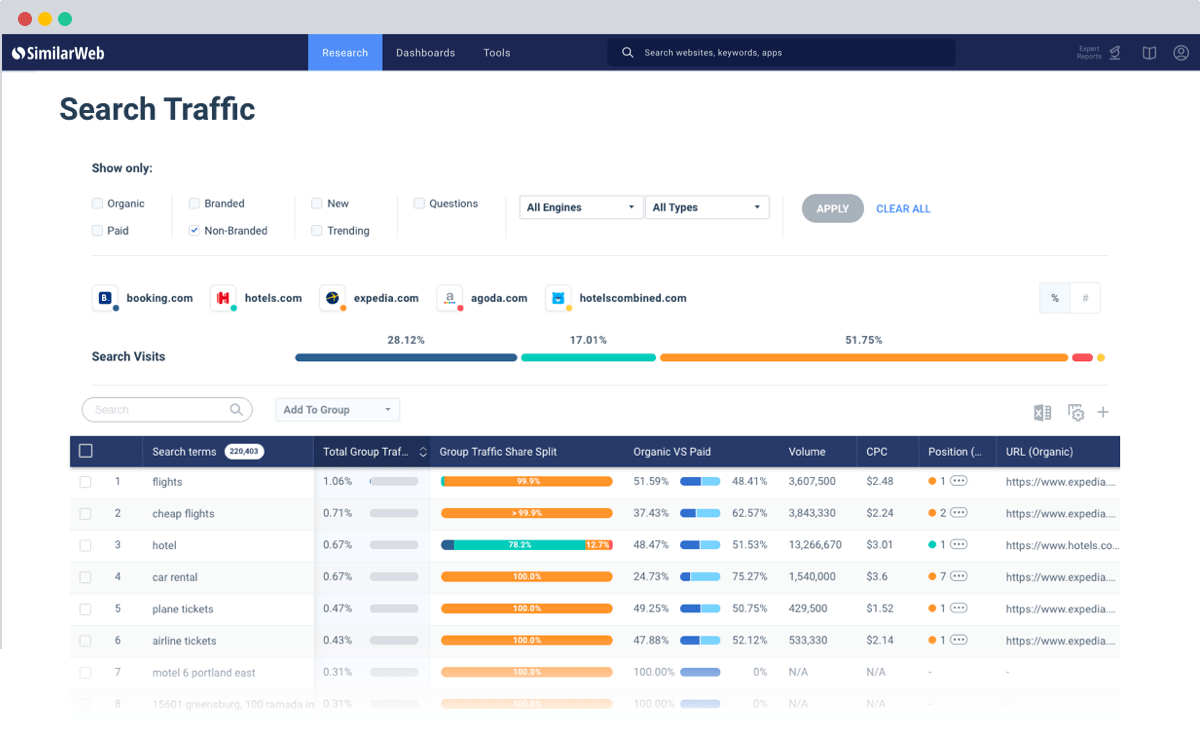Click the expedia.com site icon
Viewport: 1200px width, 730px height.
[332, 298]
